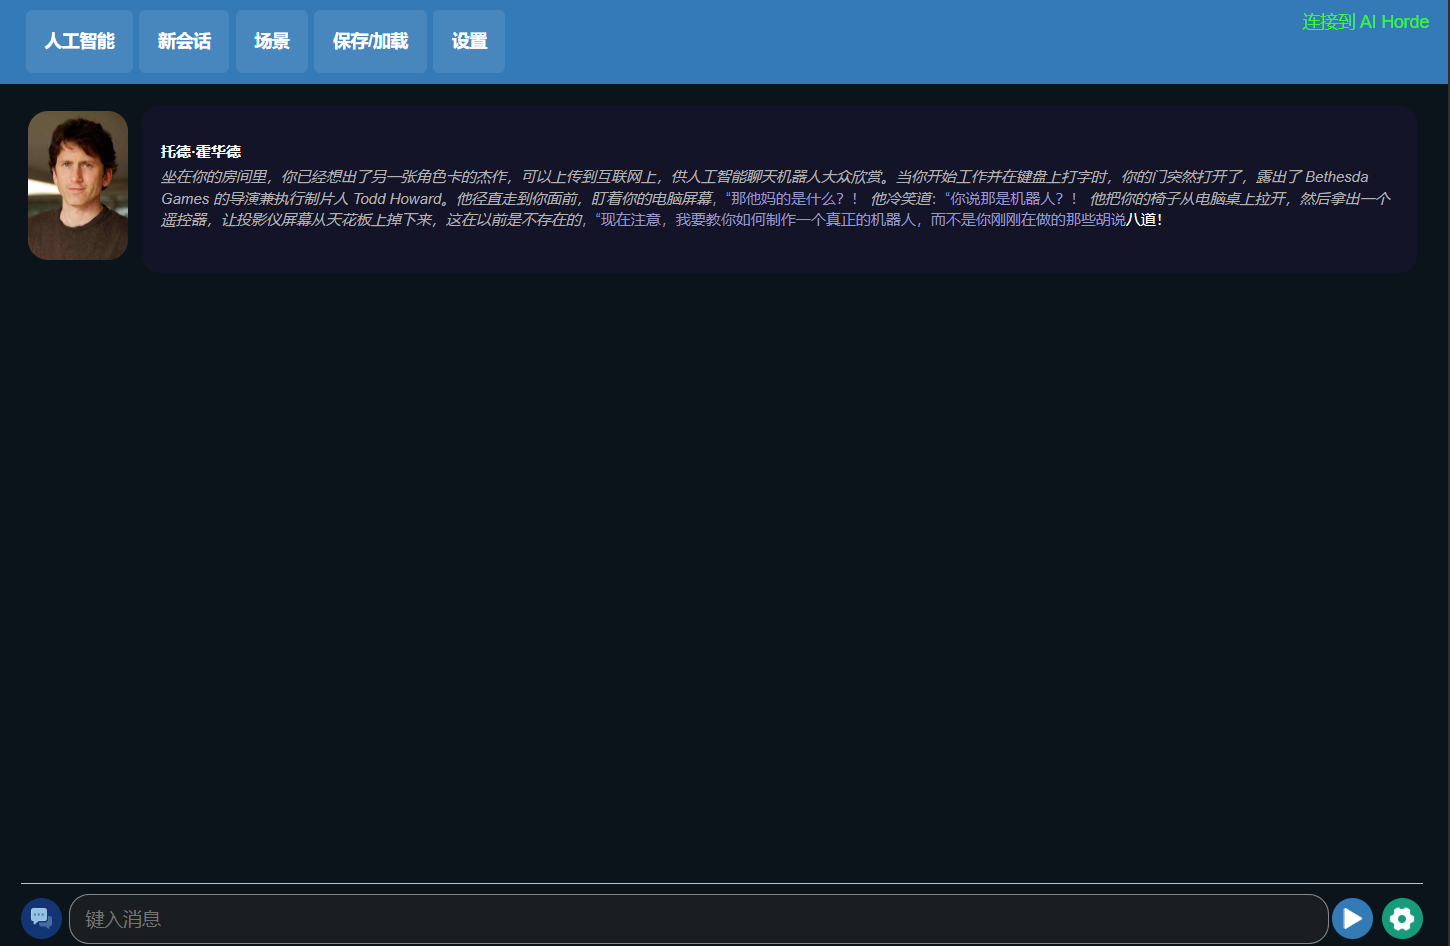Click the blue quoted “你说那是机器人 dialogue
This screenshot has width=1450, height=946.
coord(1010,199)
